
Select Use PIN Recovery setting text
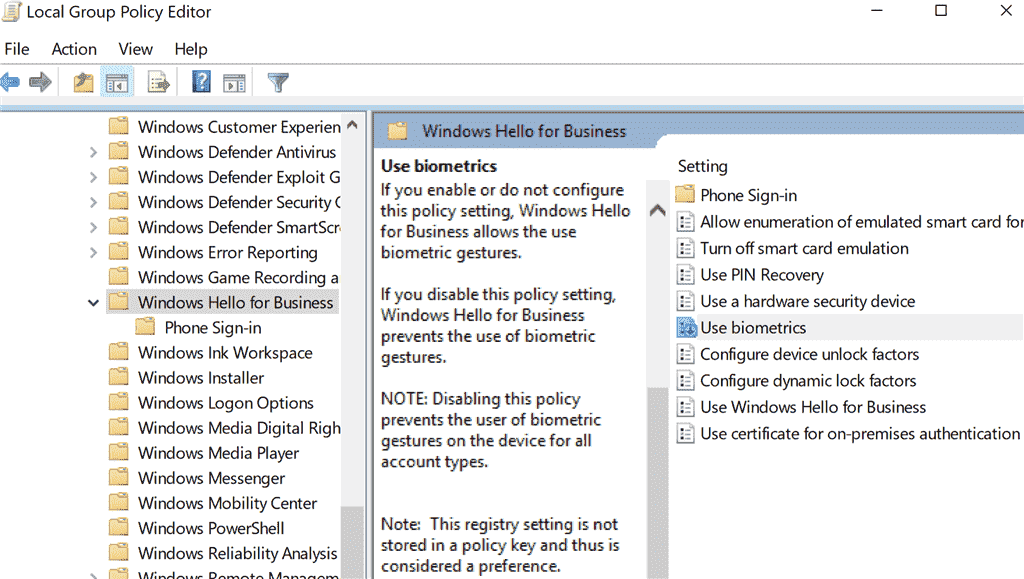click(761, 275)
